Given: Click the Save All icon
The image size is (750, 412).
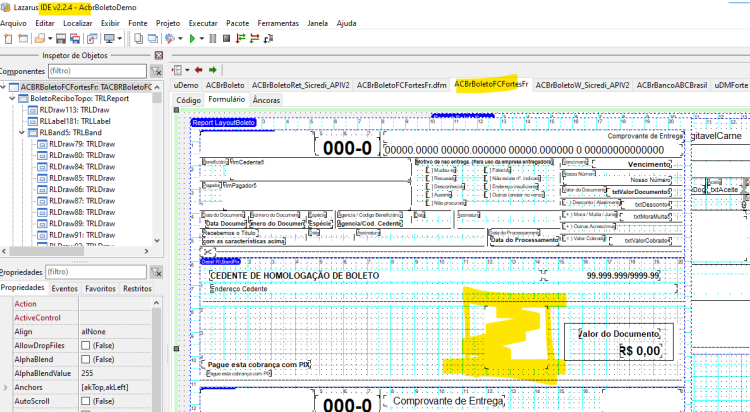Looking at the screenshot, I should point(75,39).
